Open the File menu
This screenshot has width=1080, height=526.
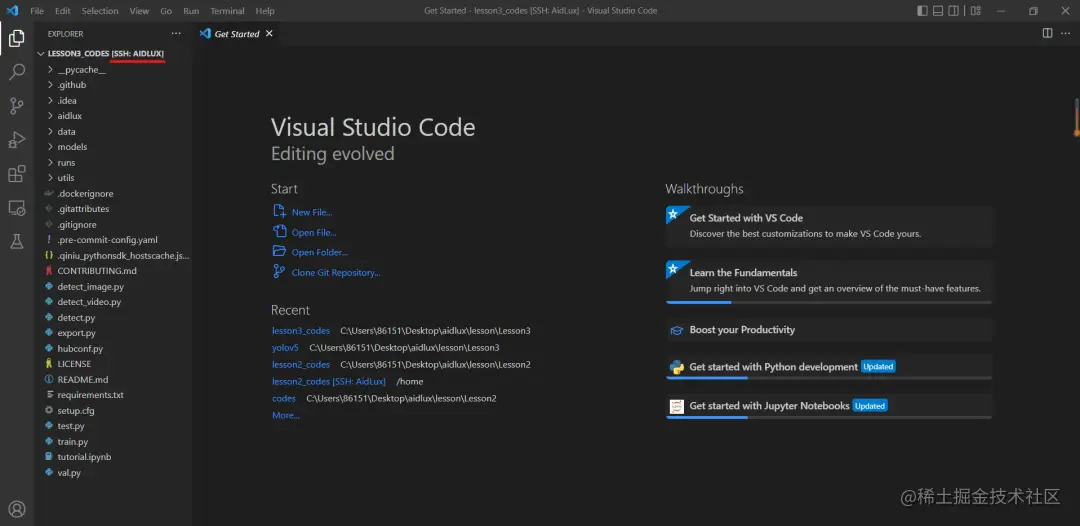(x=37, y=11)
